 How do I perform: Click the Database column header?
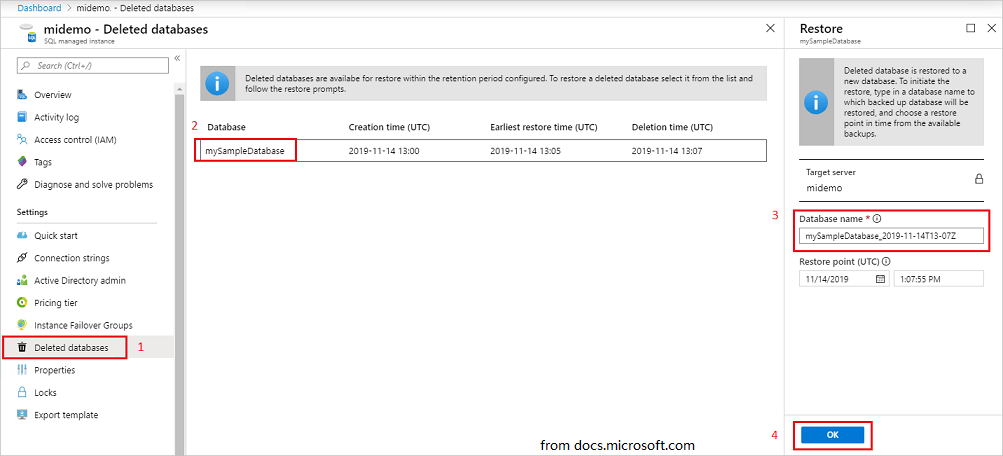226,127
